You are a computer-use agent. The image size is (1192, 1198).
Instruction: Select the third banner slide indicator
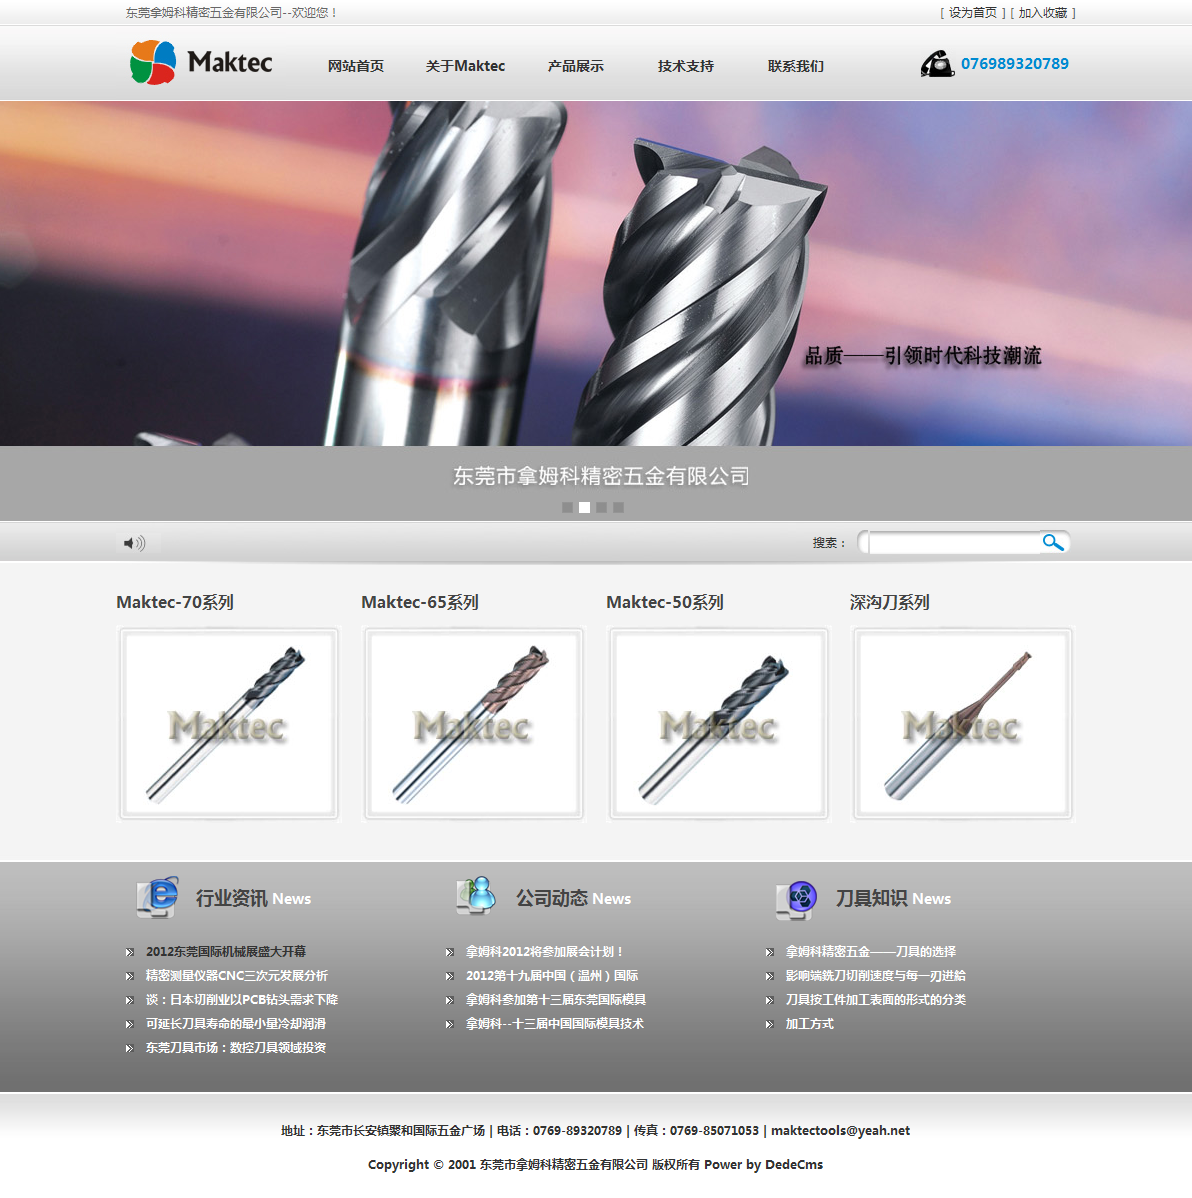601,507
